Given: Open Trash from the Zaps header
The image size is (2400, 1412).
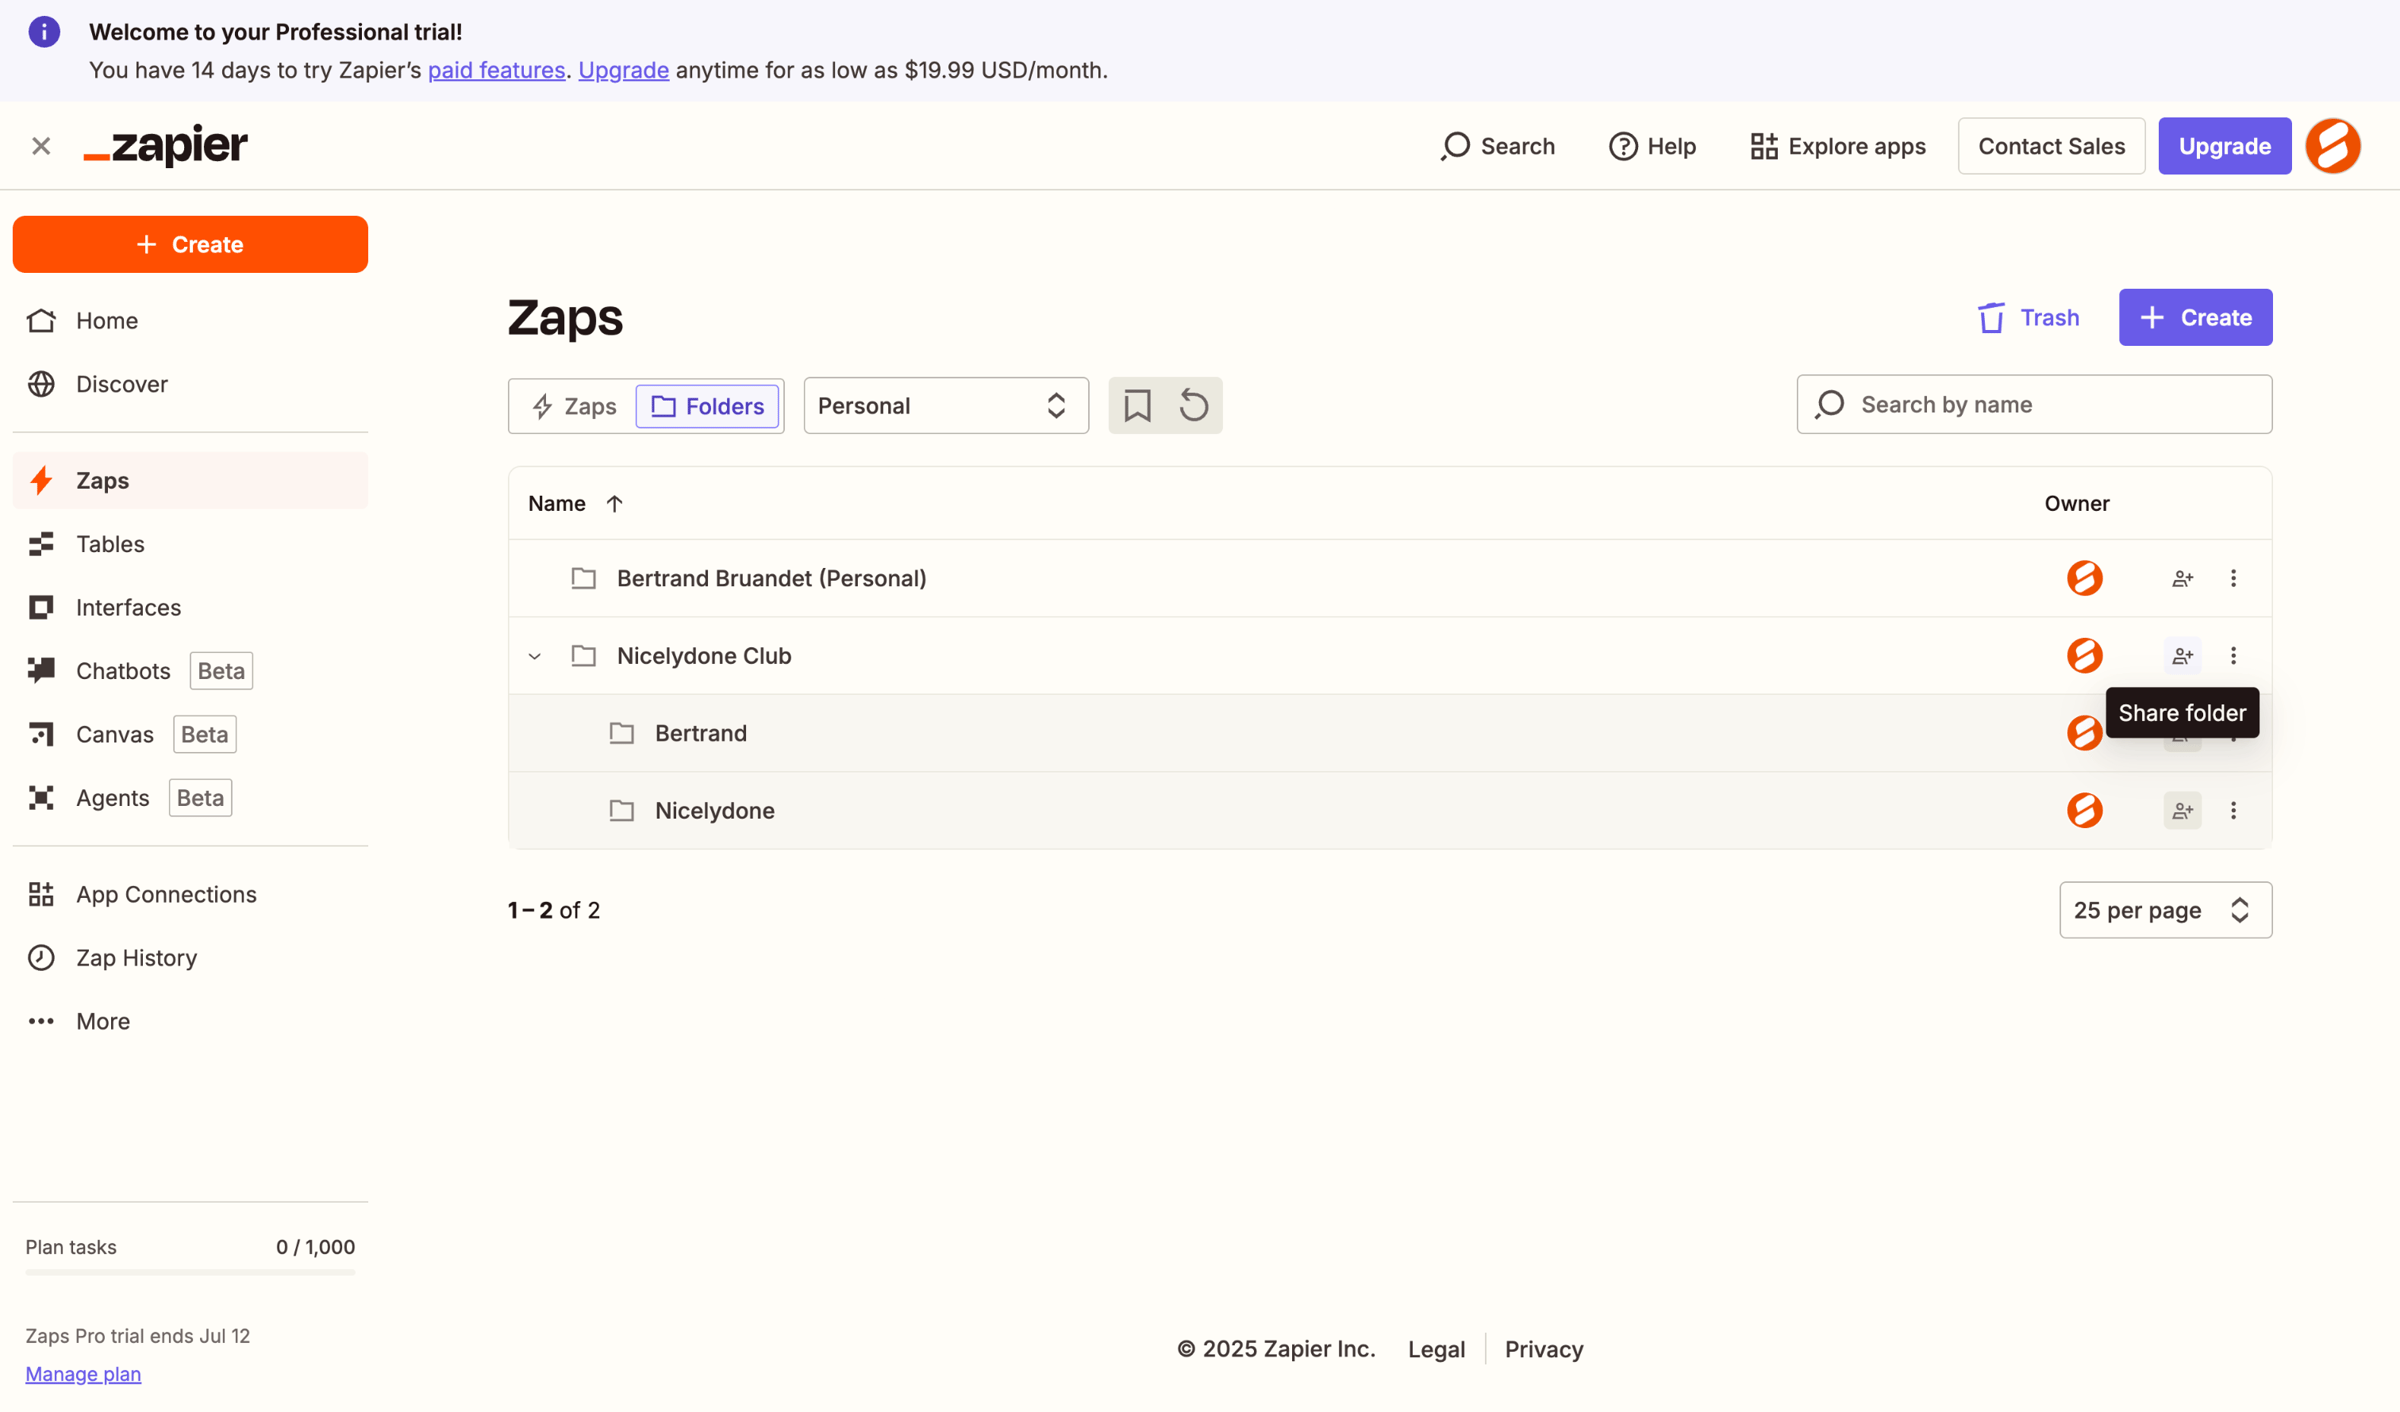Looking at the screenshot, I should [2029, 317].
